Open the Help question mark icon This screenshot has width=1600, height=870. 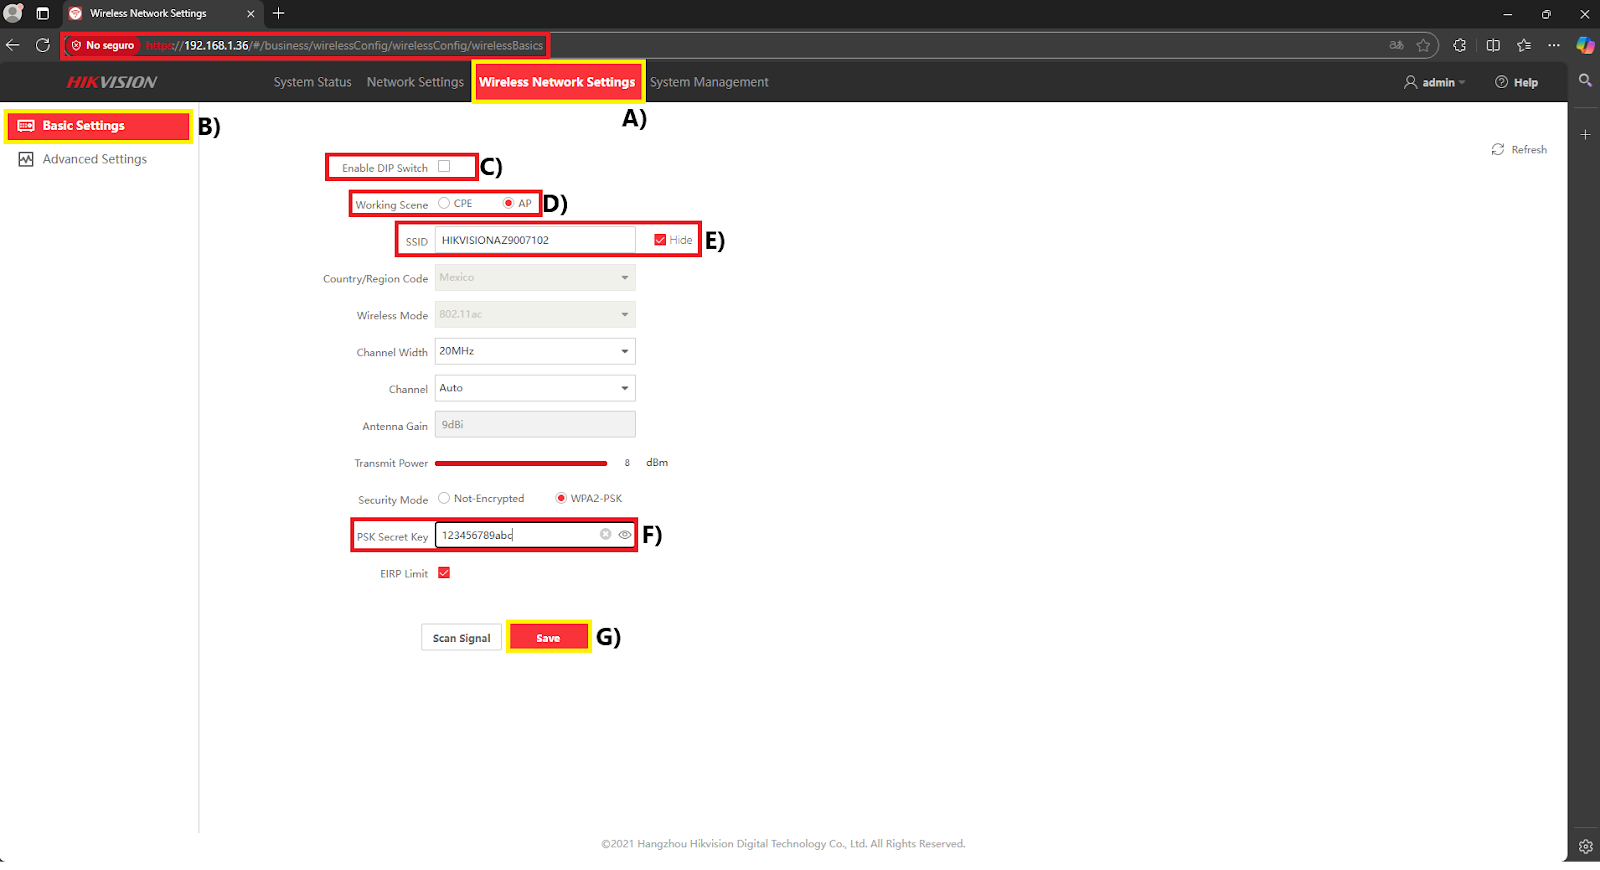tap(1501, 82)
